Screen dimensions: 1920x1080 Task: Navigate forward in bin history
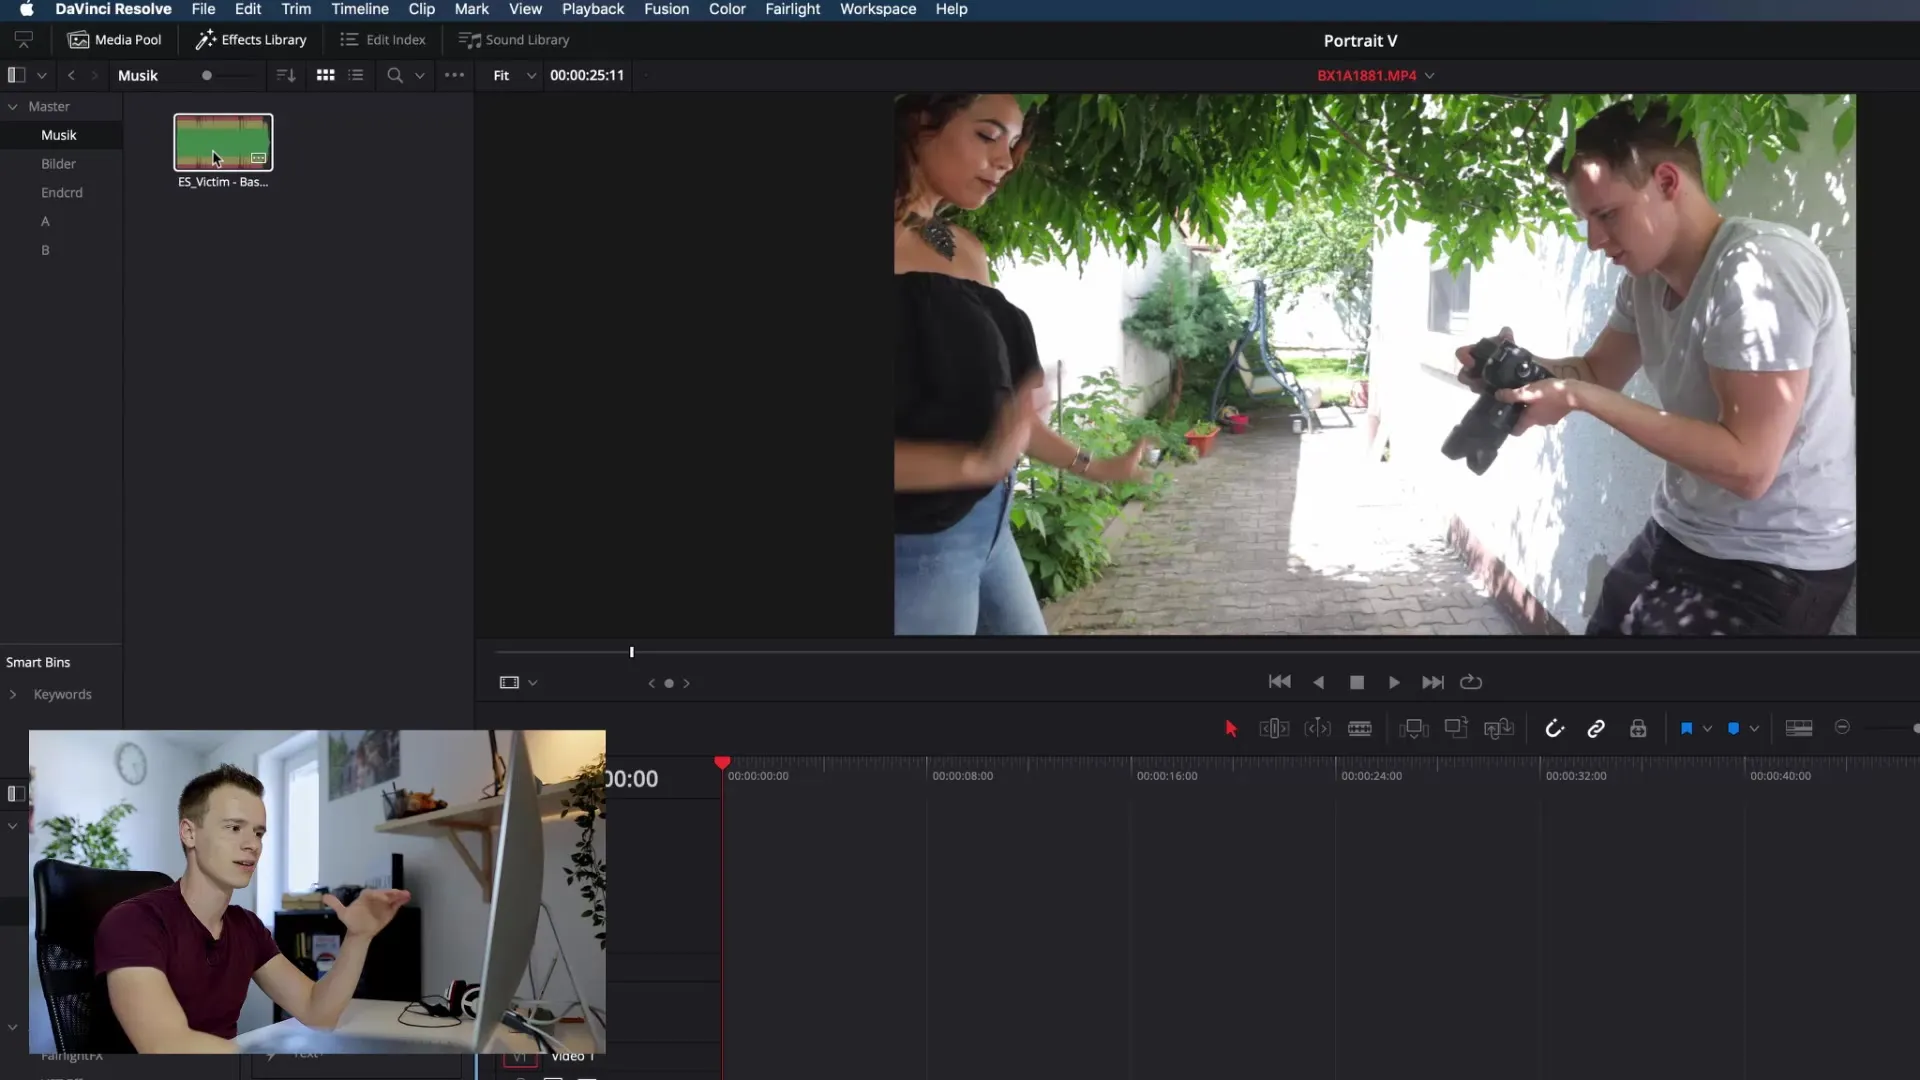[95, 75]
